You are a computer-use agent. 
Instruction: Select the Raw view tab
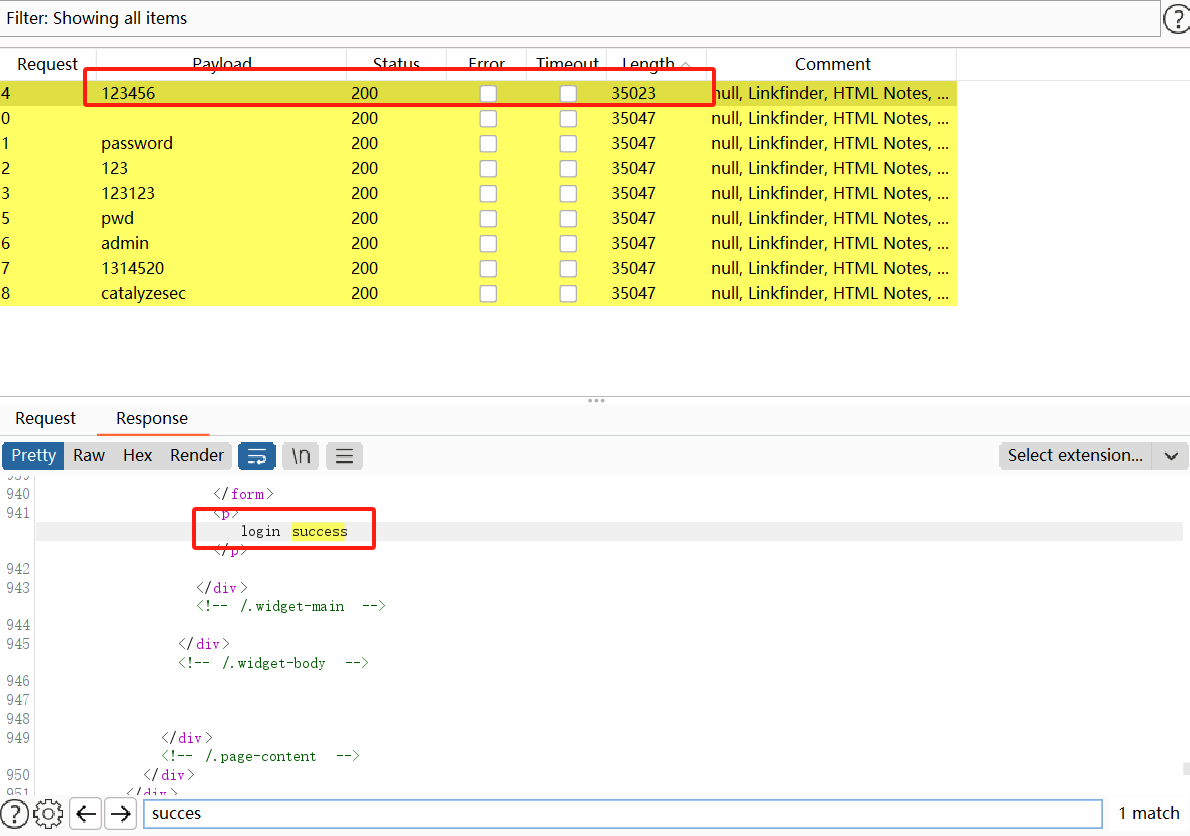pyautogui.click(x=89, y=455)
